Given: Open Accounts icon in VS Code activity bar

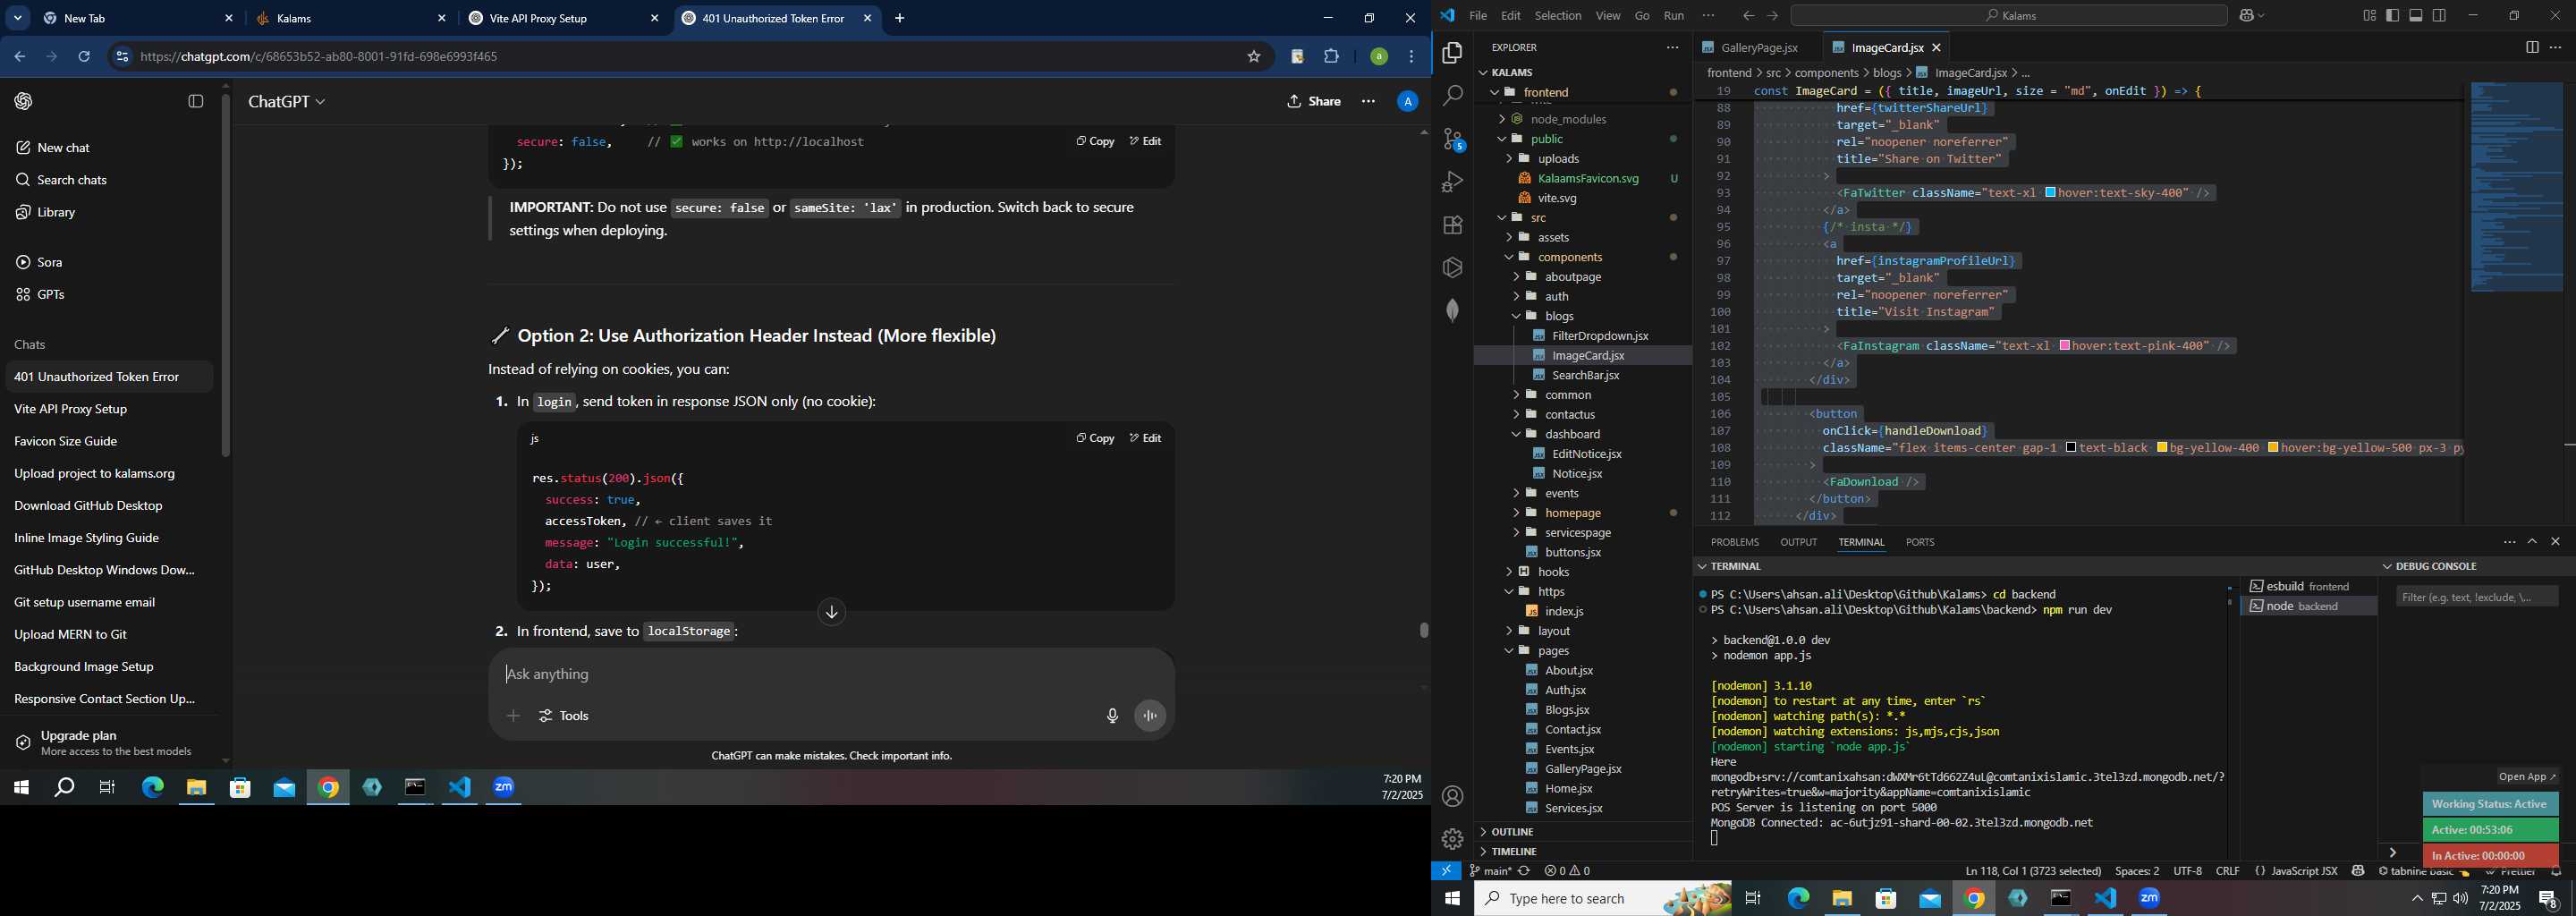Looking at the screenshot, I should pos(1452,797).
